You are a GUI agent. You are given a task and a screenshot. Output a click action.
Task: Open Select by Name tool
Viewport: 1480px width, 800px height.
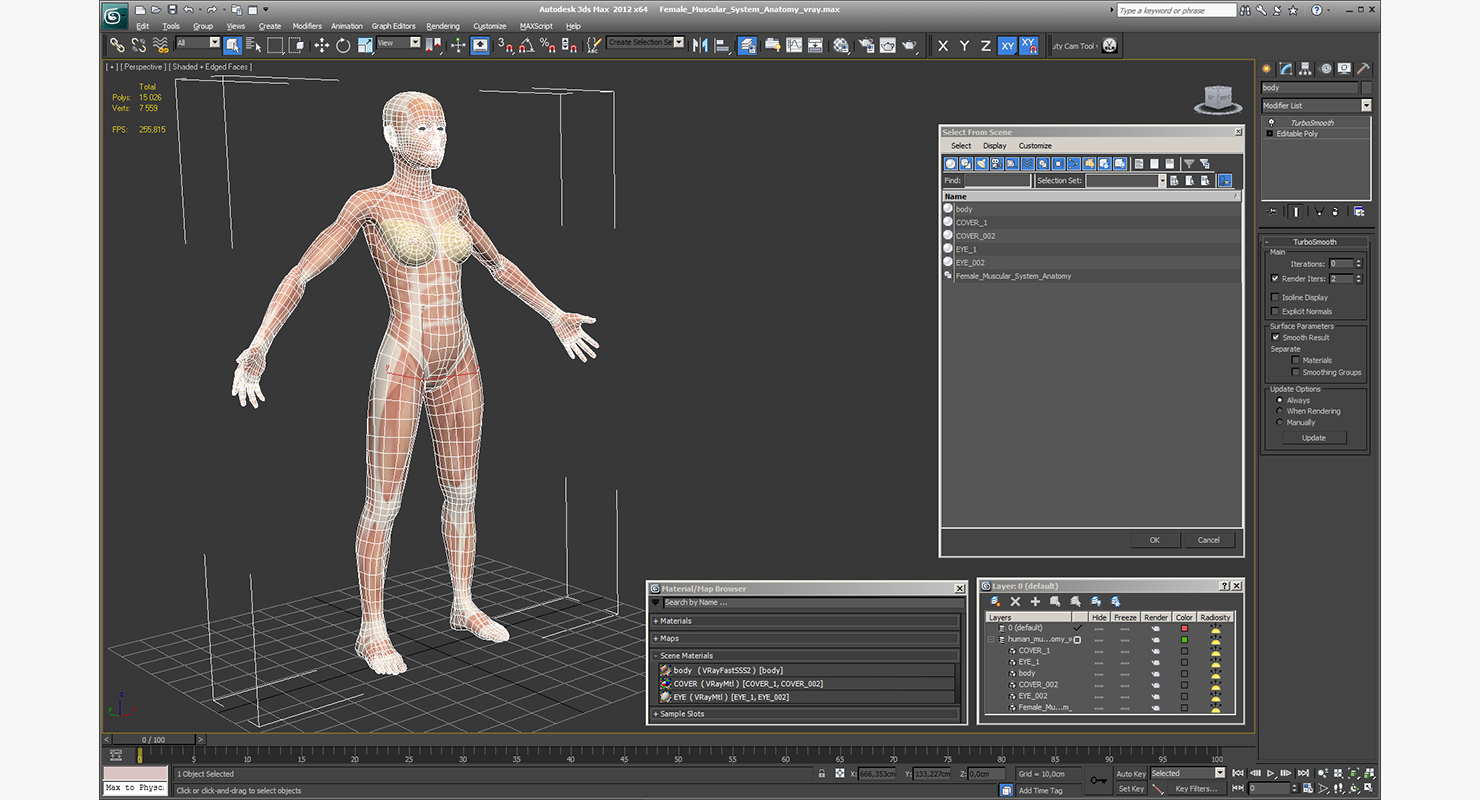click(x=253, y=45)
